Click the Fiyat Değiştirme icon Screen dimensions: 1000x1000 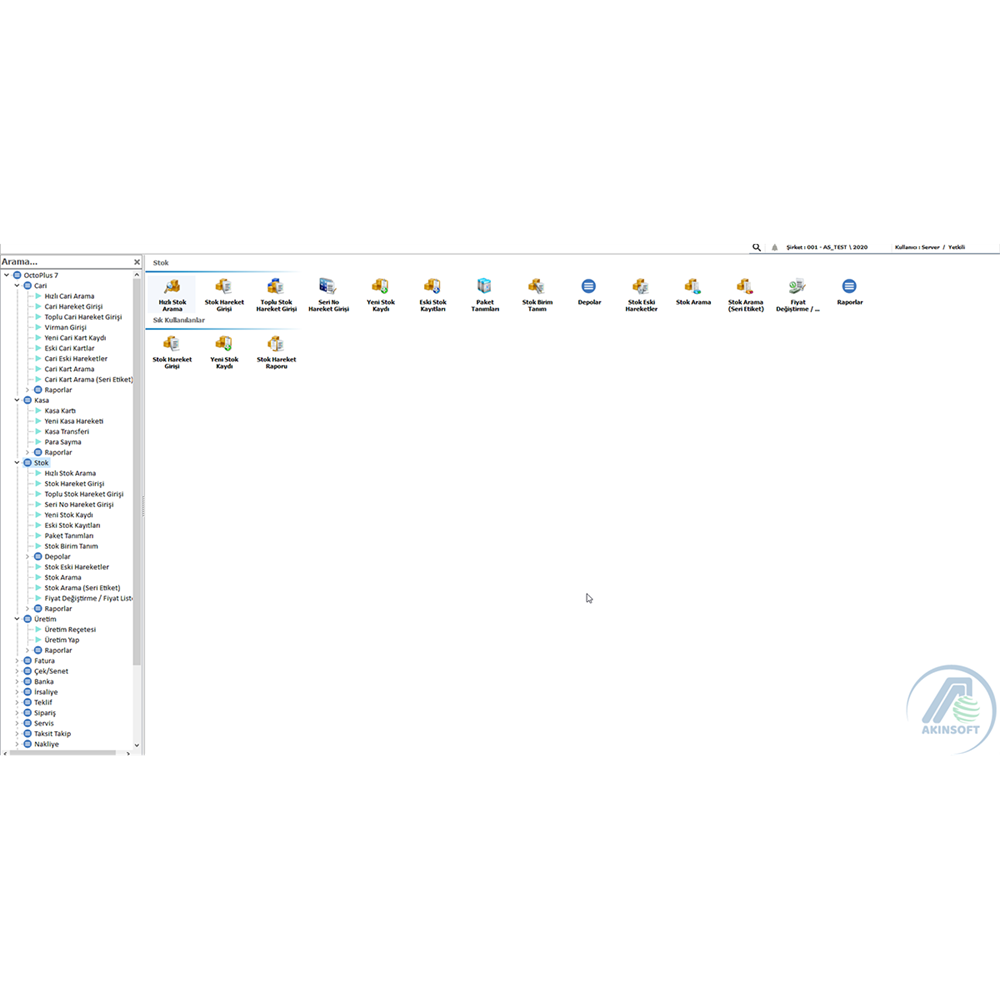tap(797, 288)
